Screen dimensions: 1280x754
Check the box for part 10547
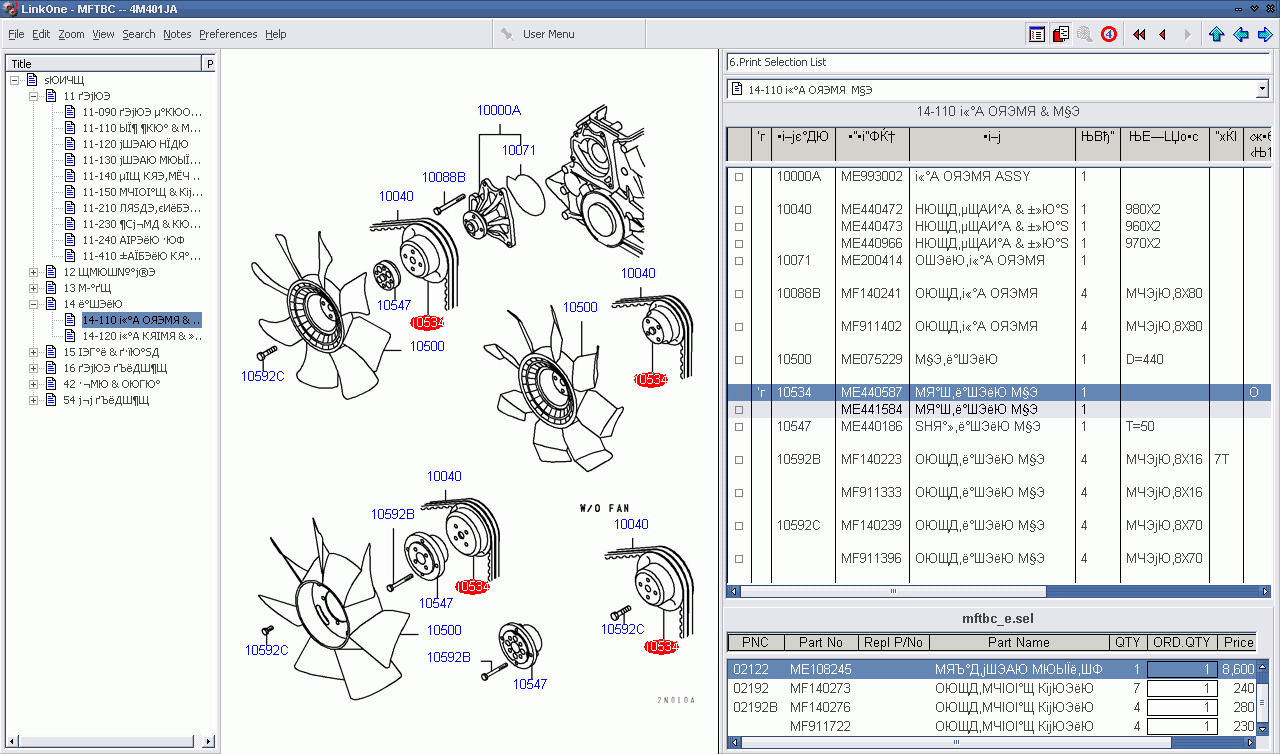[x=739, y=427]
